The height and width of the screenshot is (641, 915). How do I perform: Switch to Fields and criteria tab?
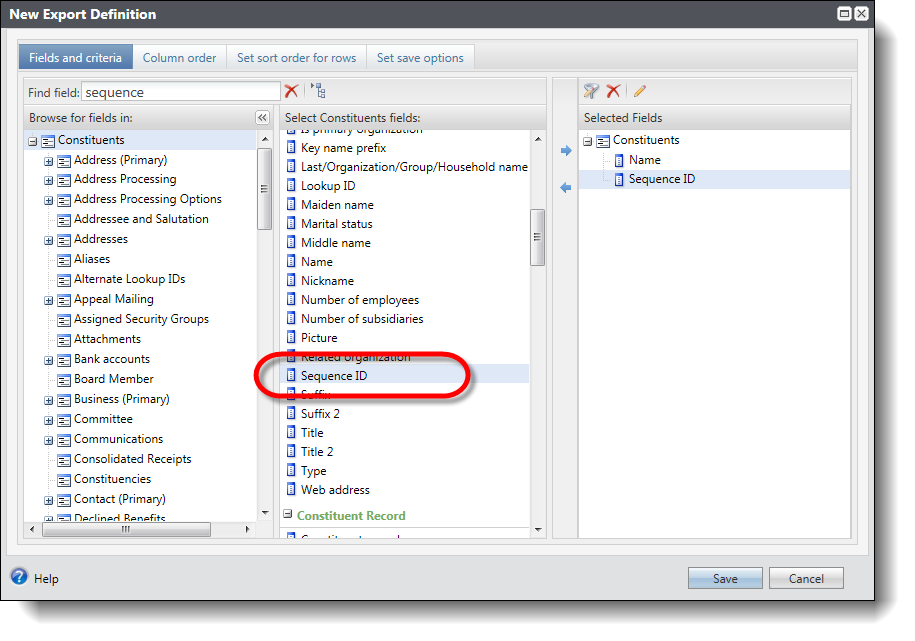coord(76,57)
